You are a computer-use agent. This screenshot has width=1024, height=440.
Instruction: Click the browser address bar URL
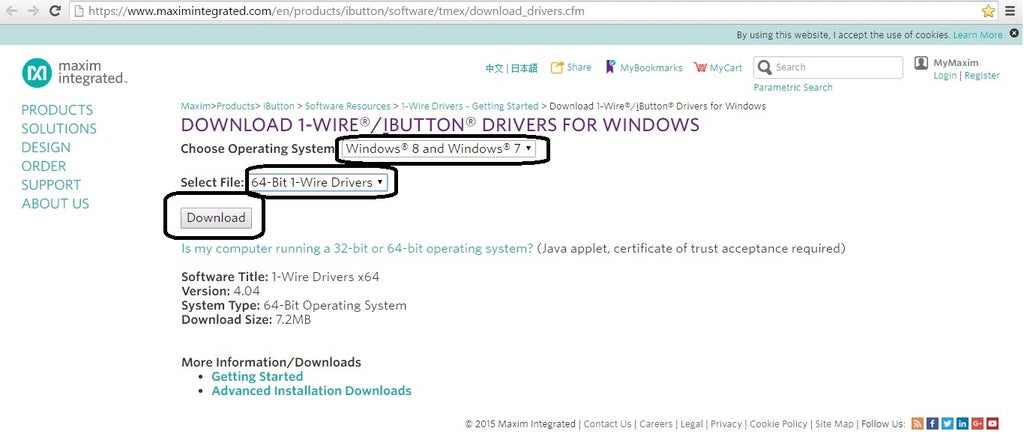[x=336, y=11]
